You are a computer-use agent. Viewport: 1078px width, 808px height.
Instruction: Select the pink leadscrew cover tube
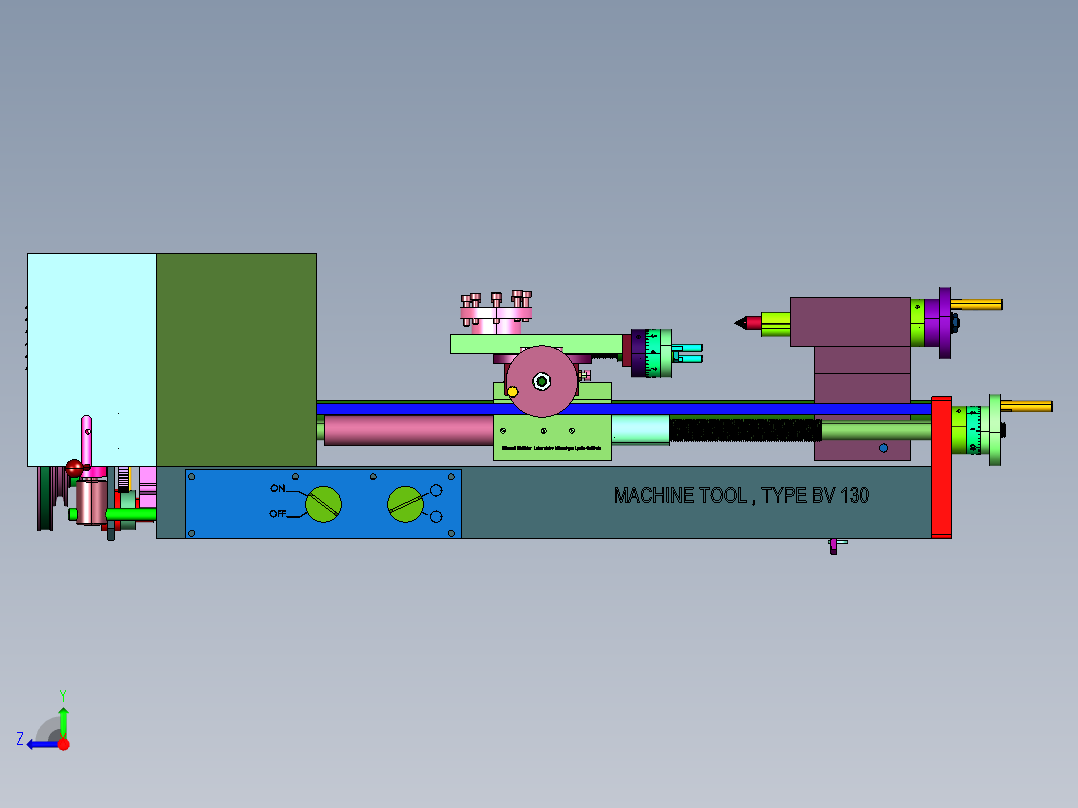(408, 430)
